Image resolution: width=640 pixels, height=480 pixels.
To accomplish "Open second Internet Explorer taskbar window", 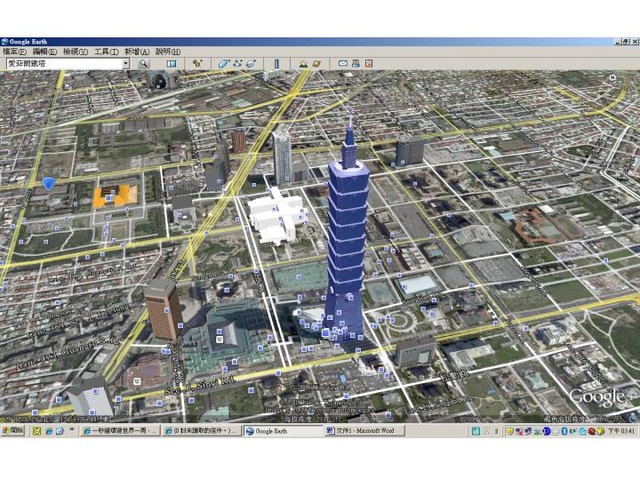I will tap(202, 431).
